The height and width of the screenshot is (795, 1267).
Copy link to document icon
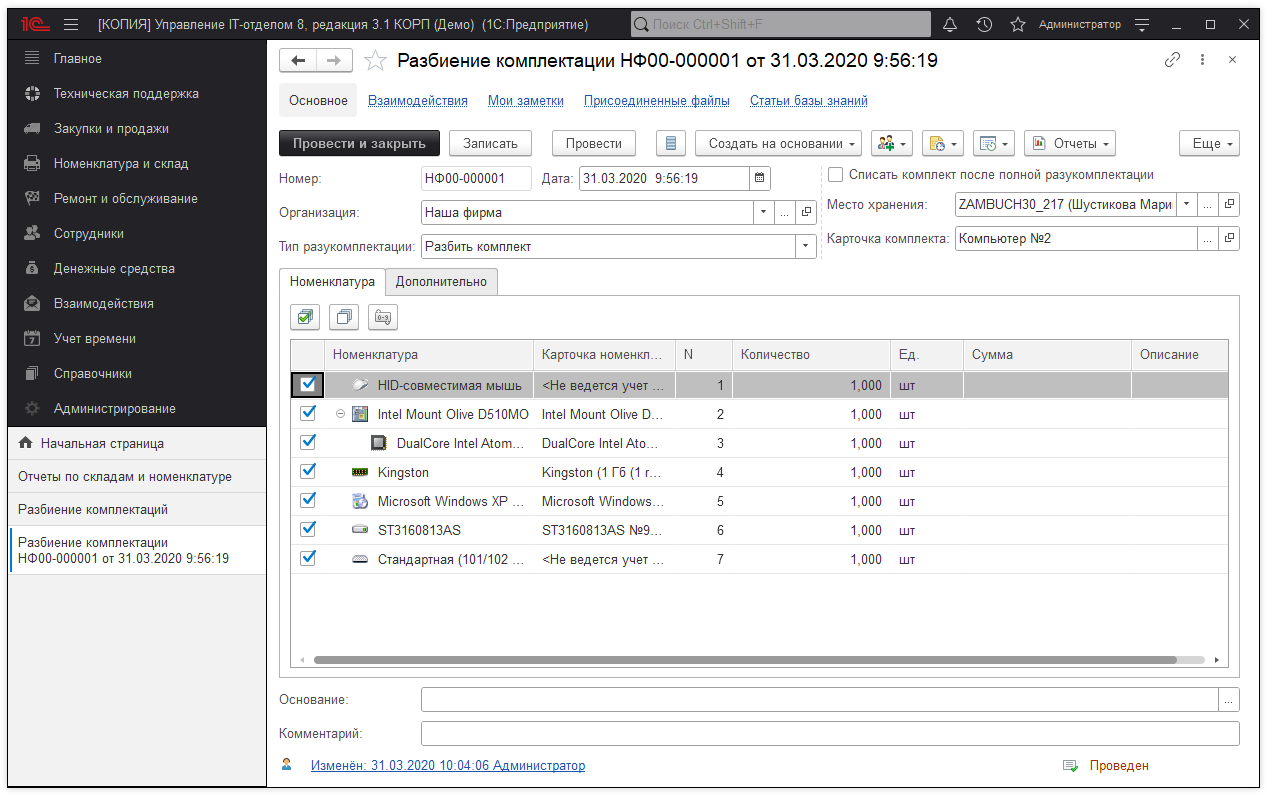pos(1172,60)
